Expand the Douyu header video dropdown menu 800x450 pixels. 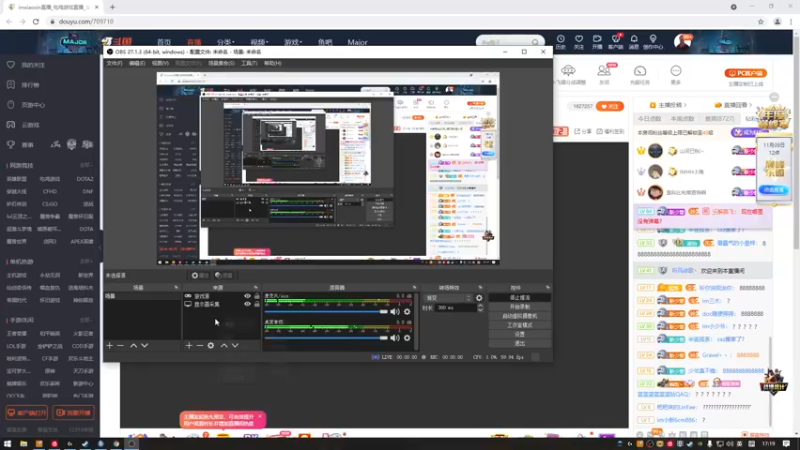[259, 42]
